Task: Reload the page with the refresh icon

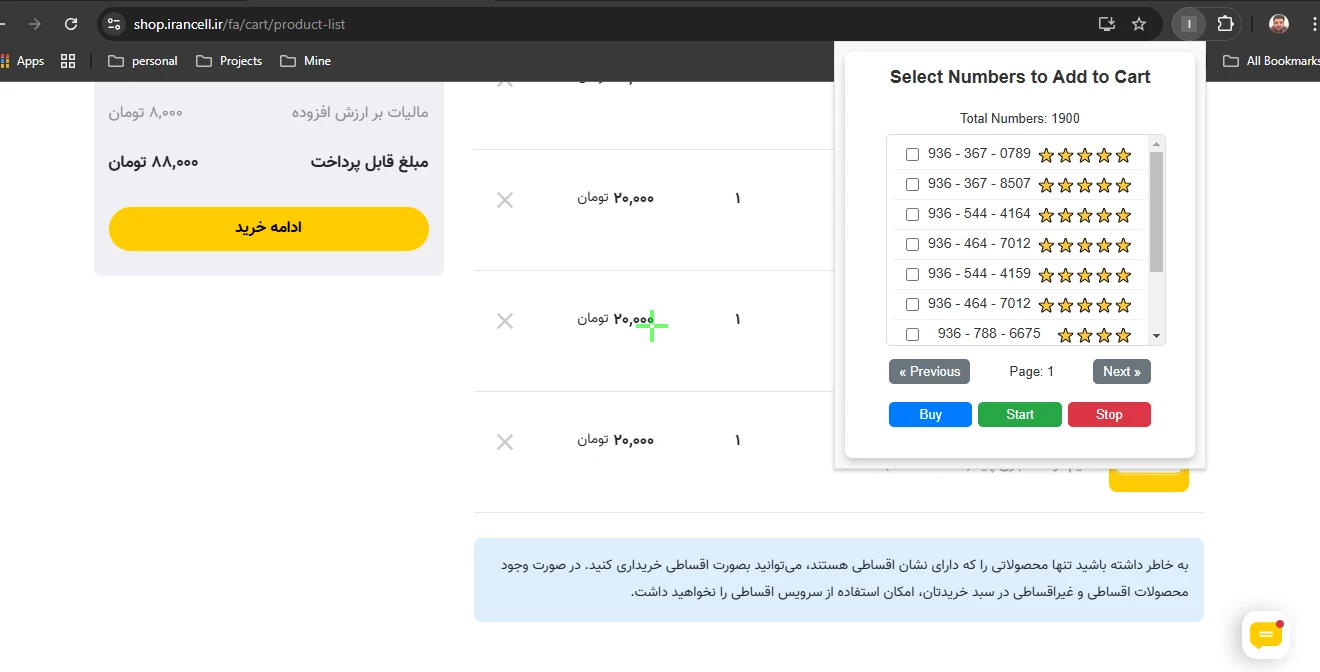Action: [x=70, y=24]
